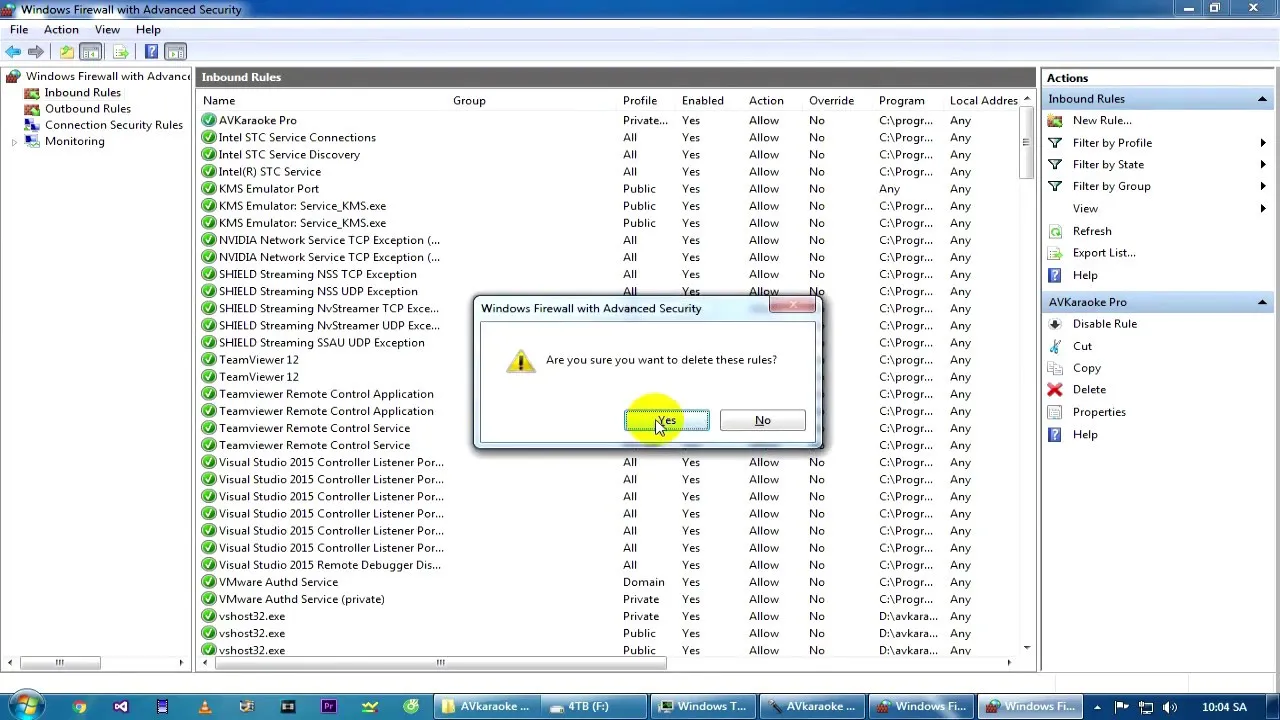Open the View submenu arrow in Actions
The width and height of the screenshot is (1280, 720).
click(1263, 209)
